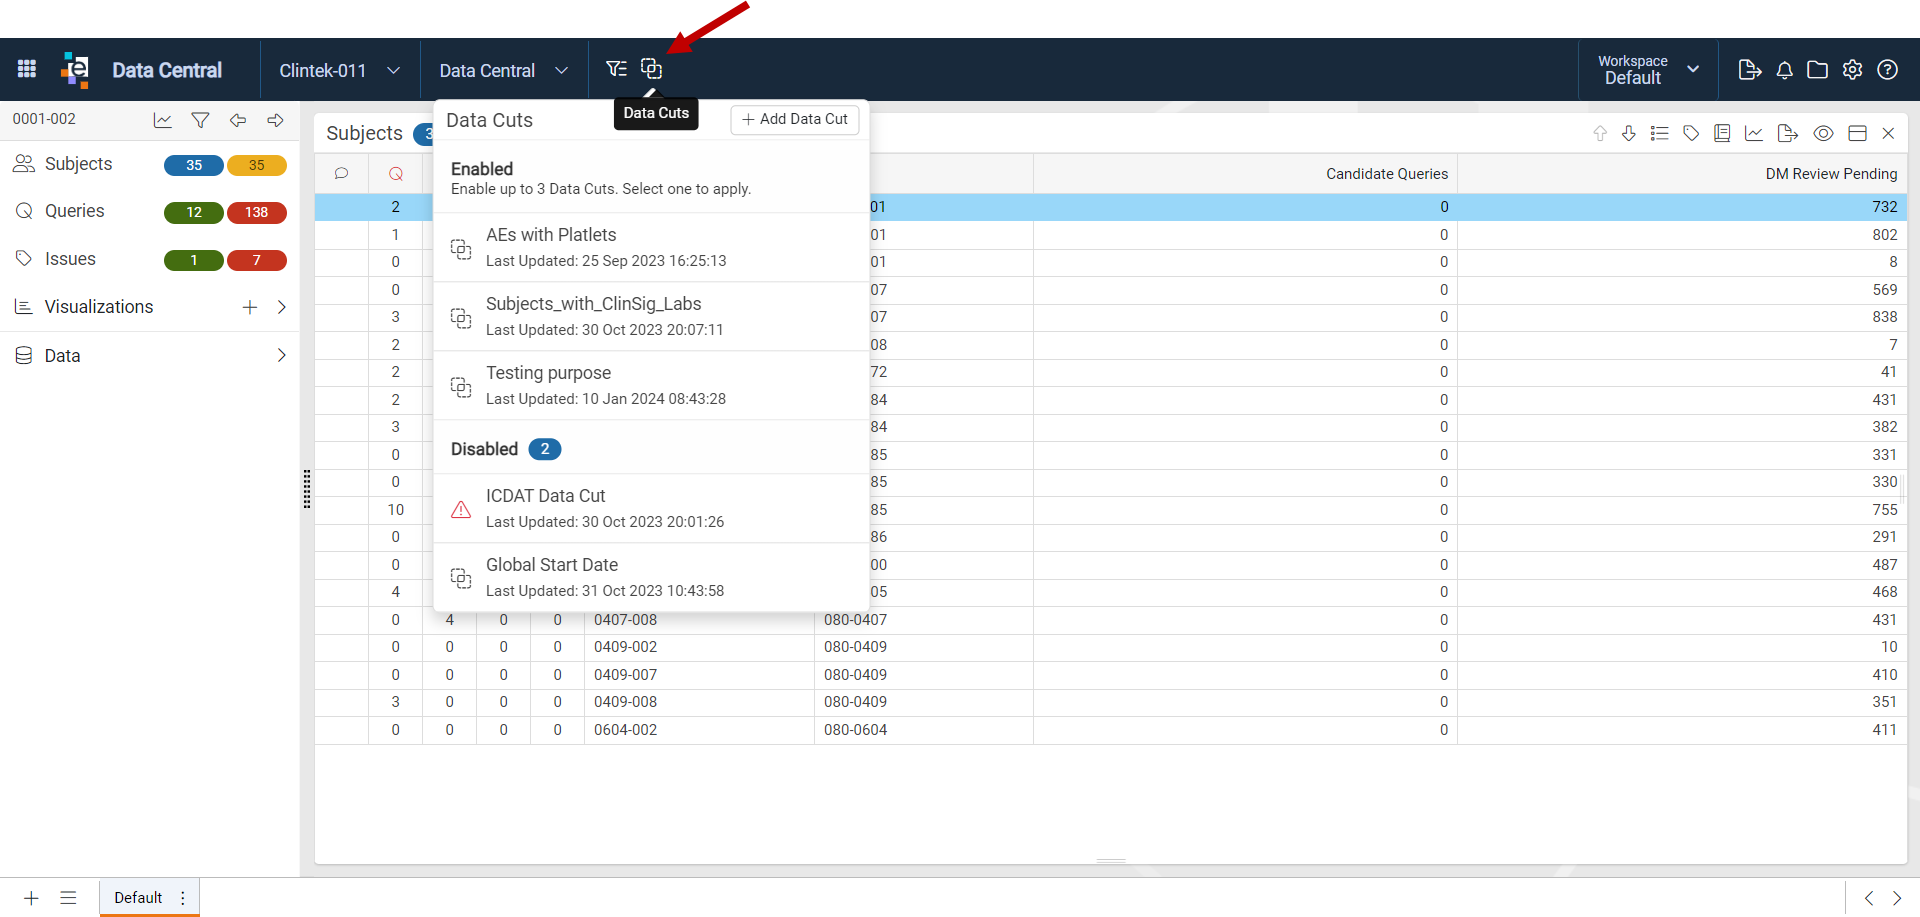Open the Data Central module dropdown
The width and height of the screenshot is (1920, 917).
[504, 70]
